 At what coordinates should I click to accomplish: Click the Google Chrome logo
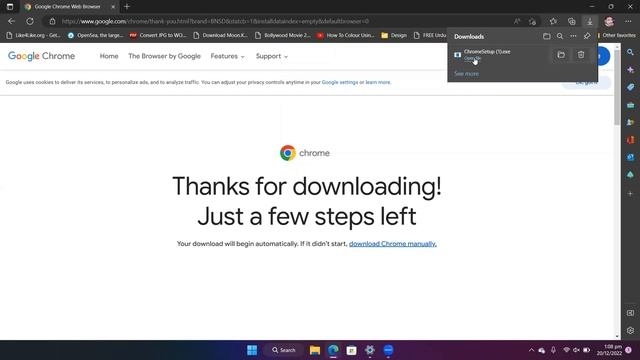[x=41, y=56]
